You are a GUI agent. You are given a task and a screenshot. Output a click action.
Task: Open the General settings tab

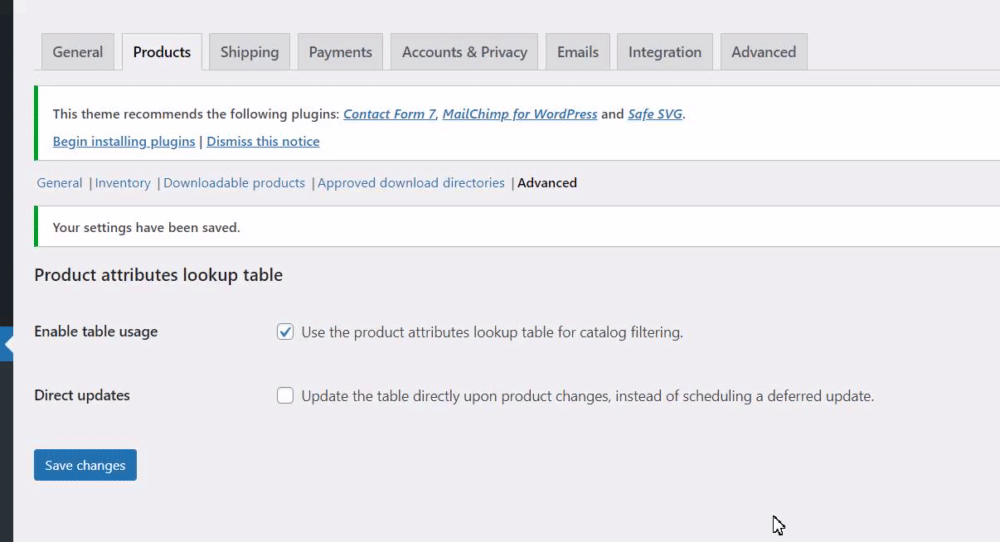[x=78, y=52]
